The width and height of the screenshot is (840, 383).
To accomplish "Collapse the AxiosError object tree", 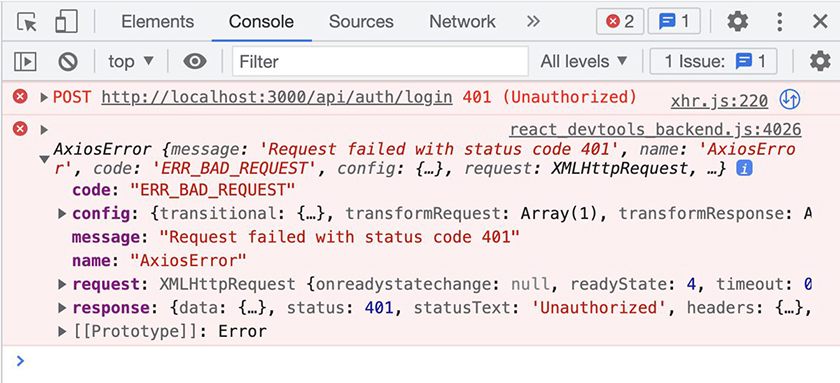I will coord(45,159).
